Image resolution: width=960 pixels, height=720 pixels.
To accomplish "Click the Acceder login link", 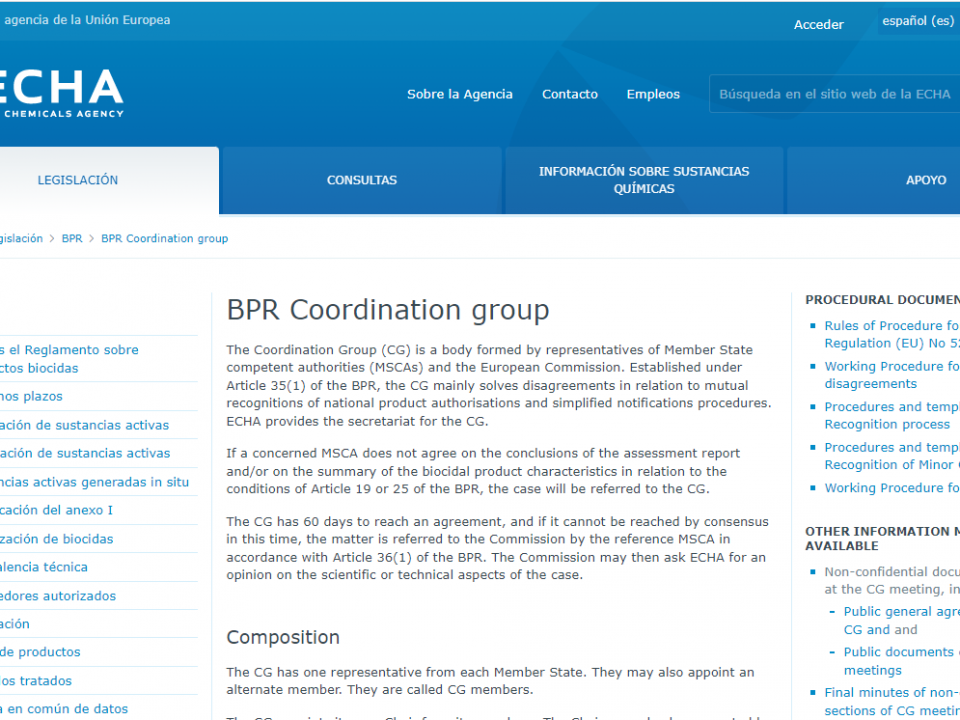I will 818,25.
